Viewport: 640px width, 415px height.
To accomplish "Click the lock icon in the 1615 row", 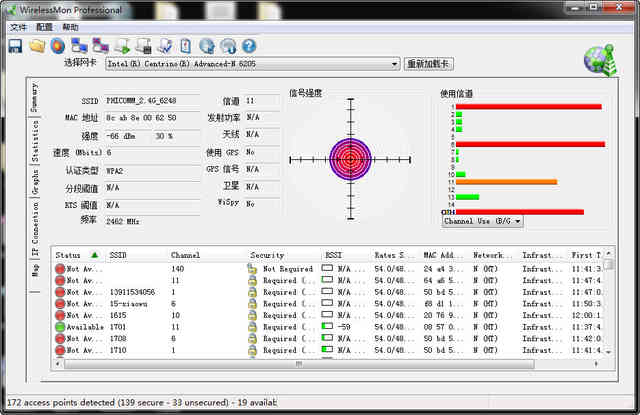I will pos(253,315).
